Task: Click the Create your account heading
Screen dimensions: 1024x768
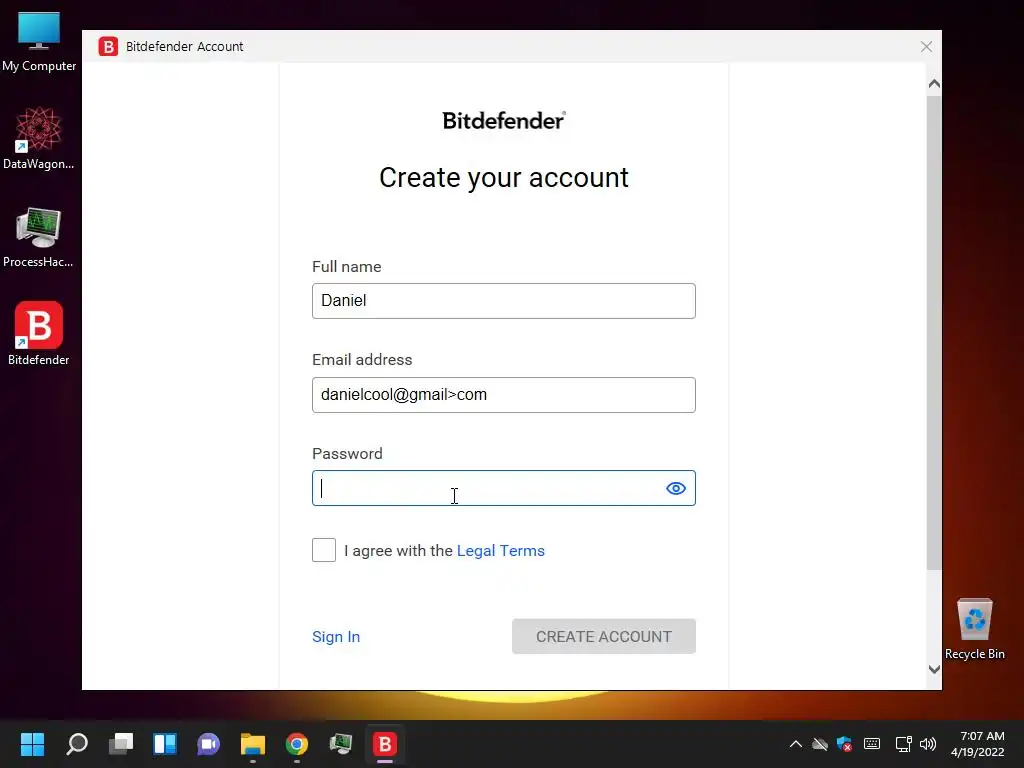Action: point(504,178)
